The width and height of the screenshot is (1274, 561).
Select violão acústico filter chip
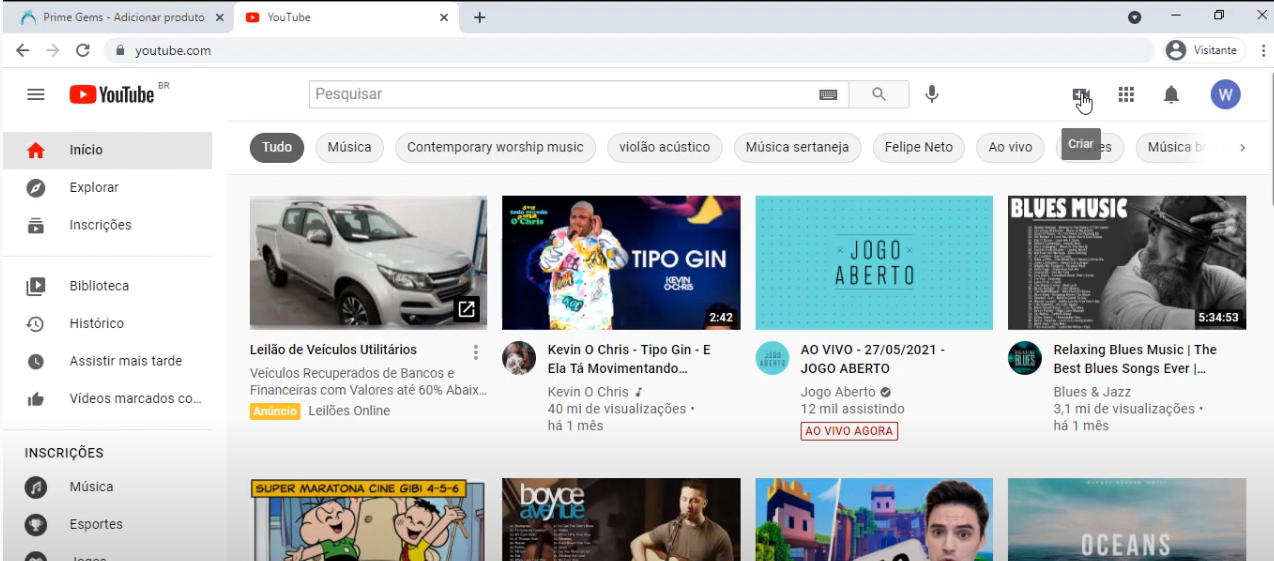tap(665, 147)
